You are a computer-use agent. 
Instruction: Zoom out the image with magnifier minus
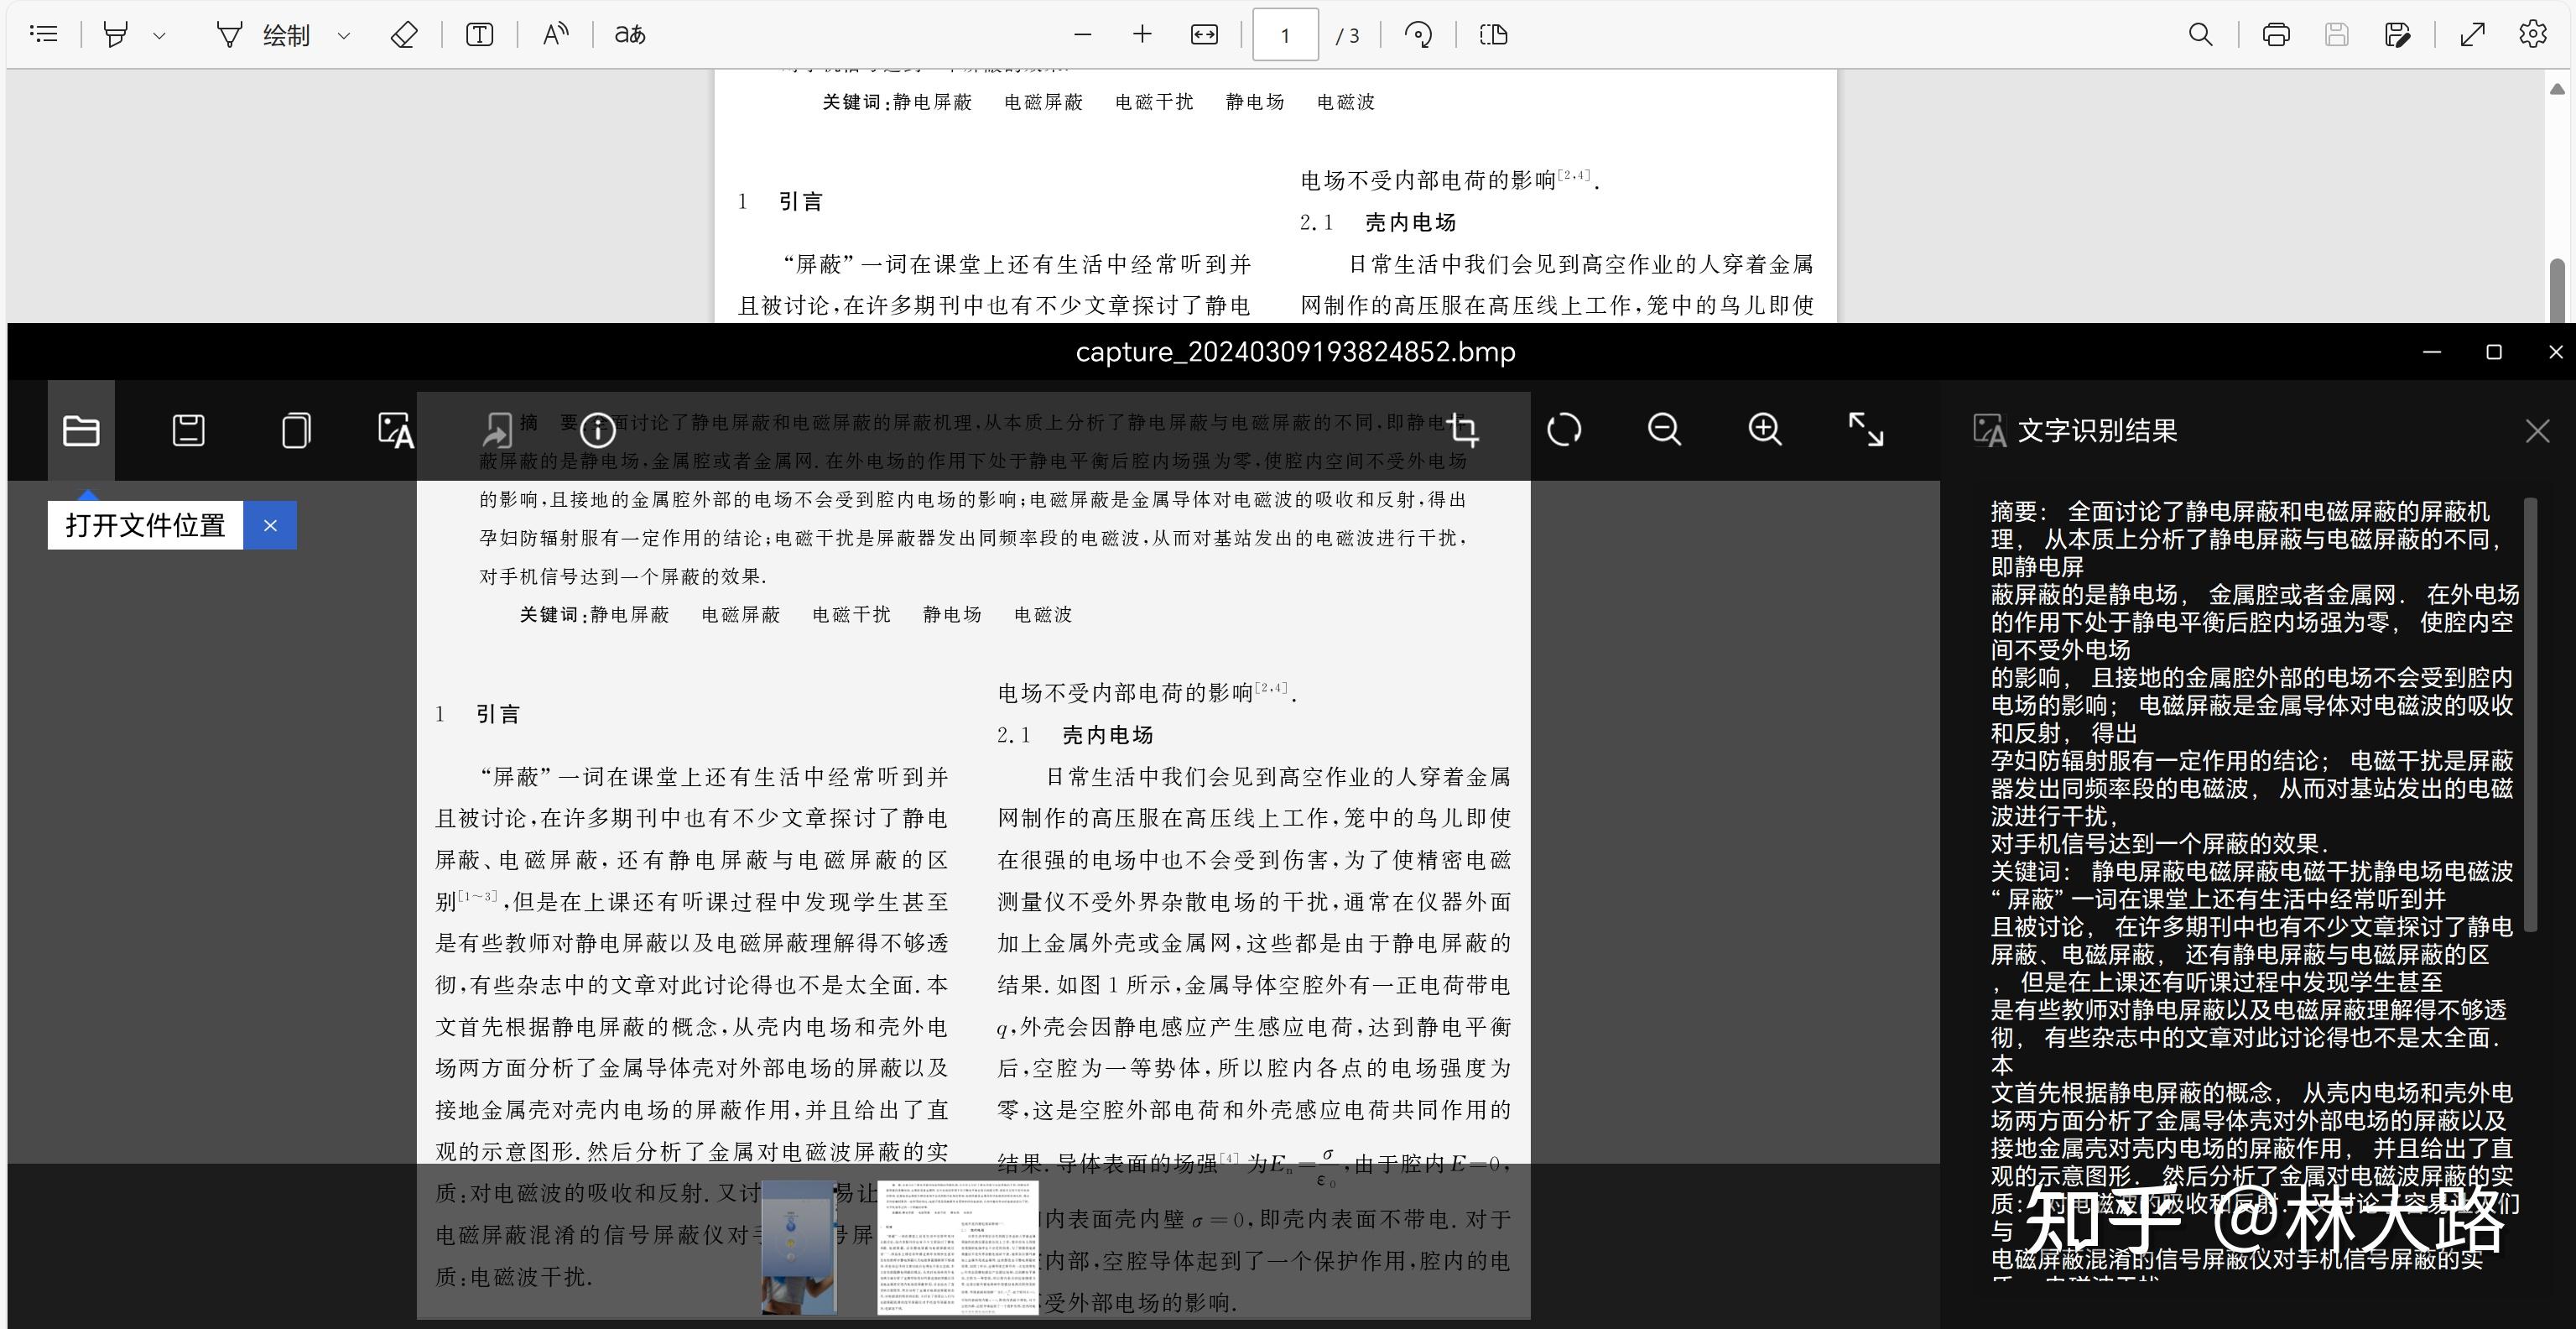pos(1664,431)
